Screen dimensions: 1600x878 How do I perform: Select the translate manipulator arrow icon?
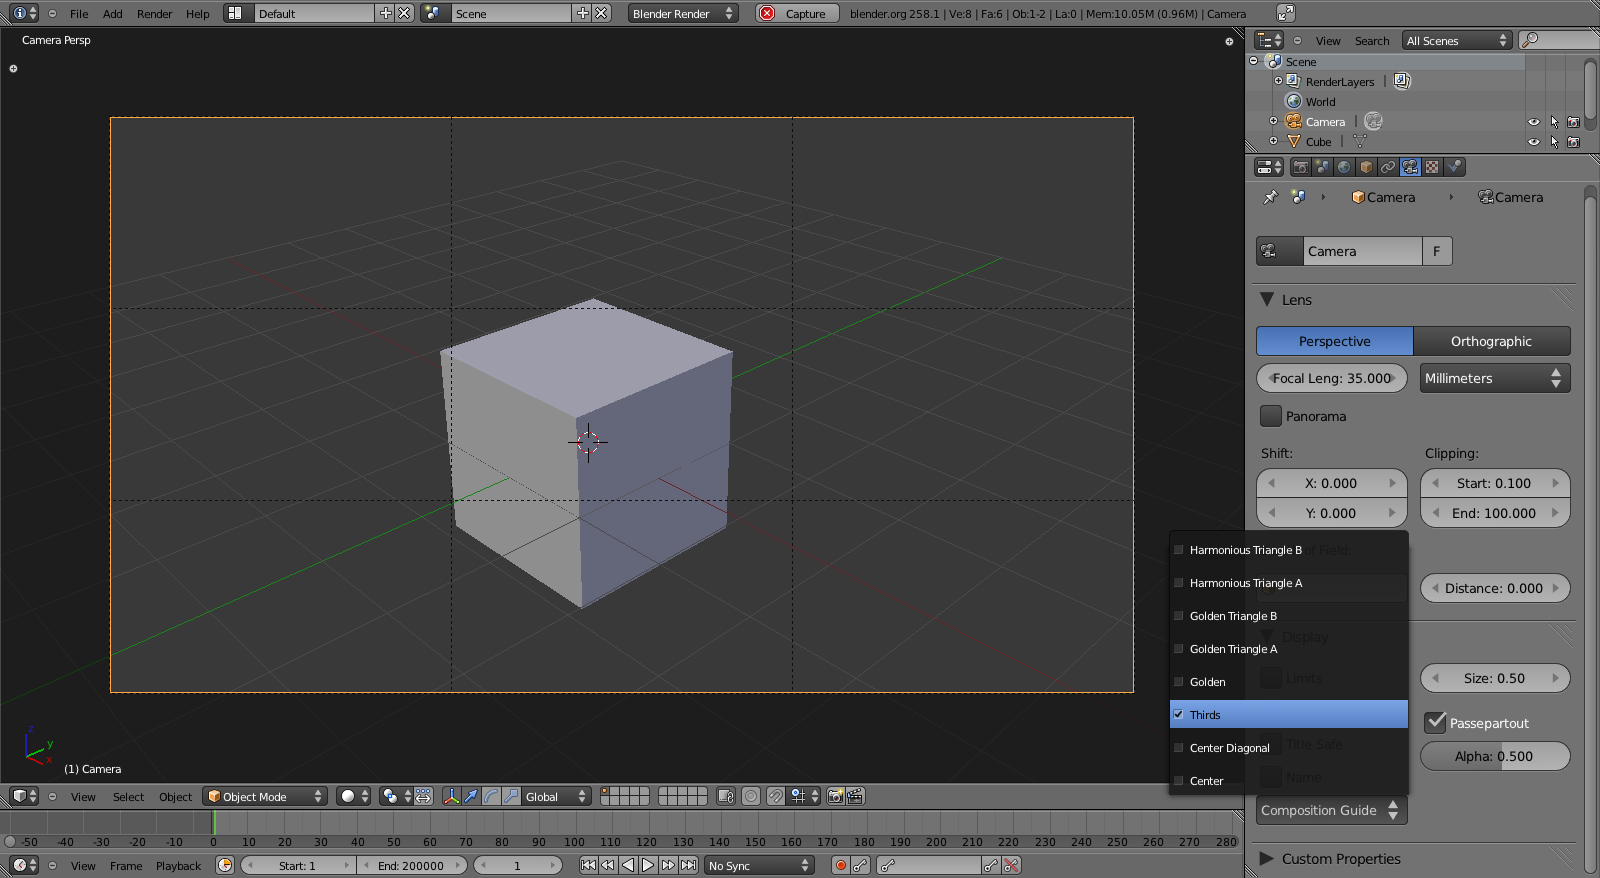pos(471,796)
